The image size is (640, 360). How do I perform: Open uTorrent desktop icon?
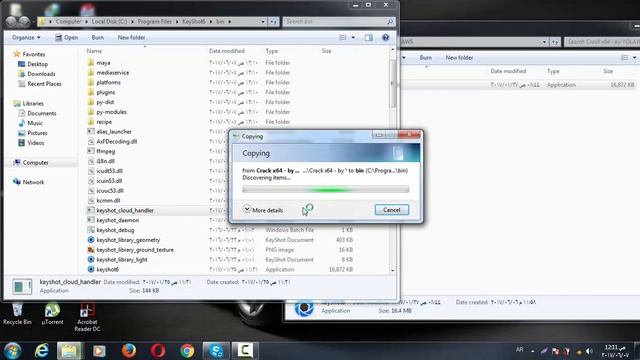52,314
